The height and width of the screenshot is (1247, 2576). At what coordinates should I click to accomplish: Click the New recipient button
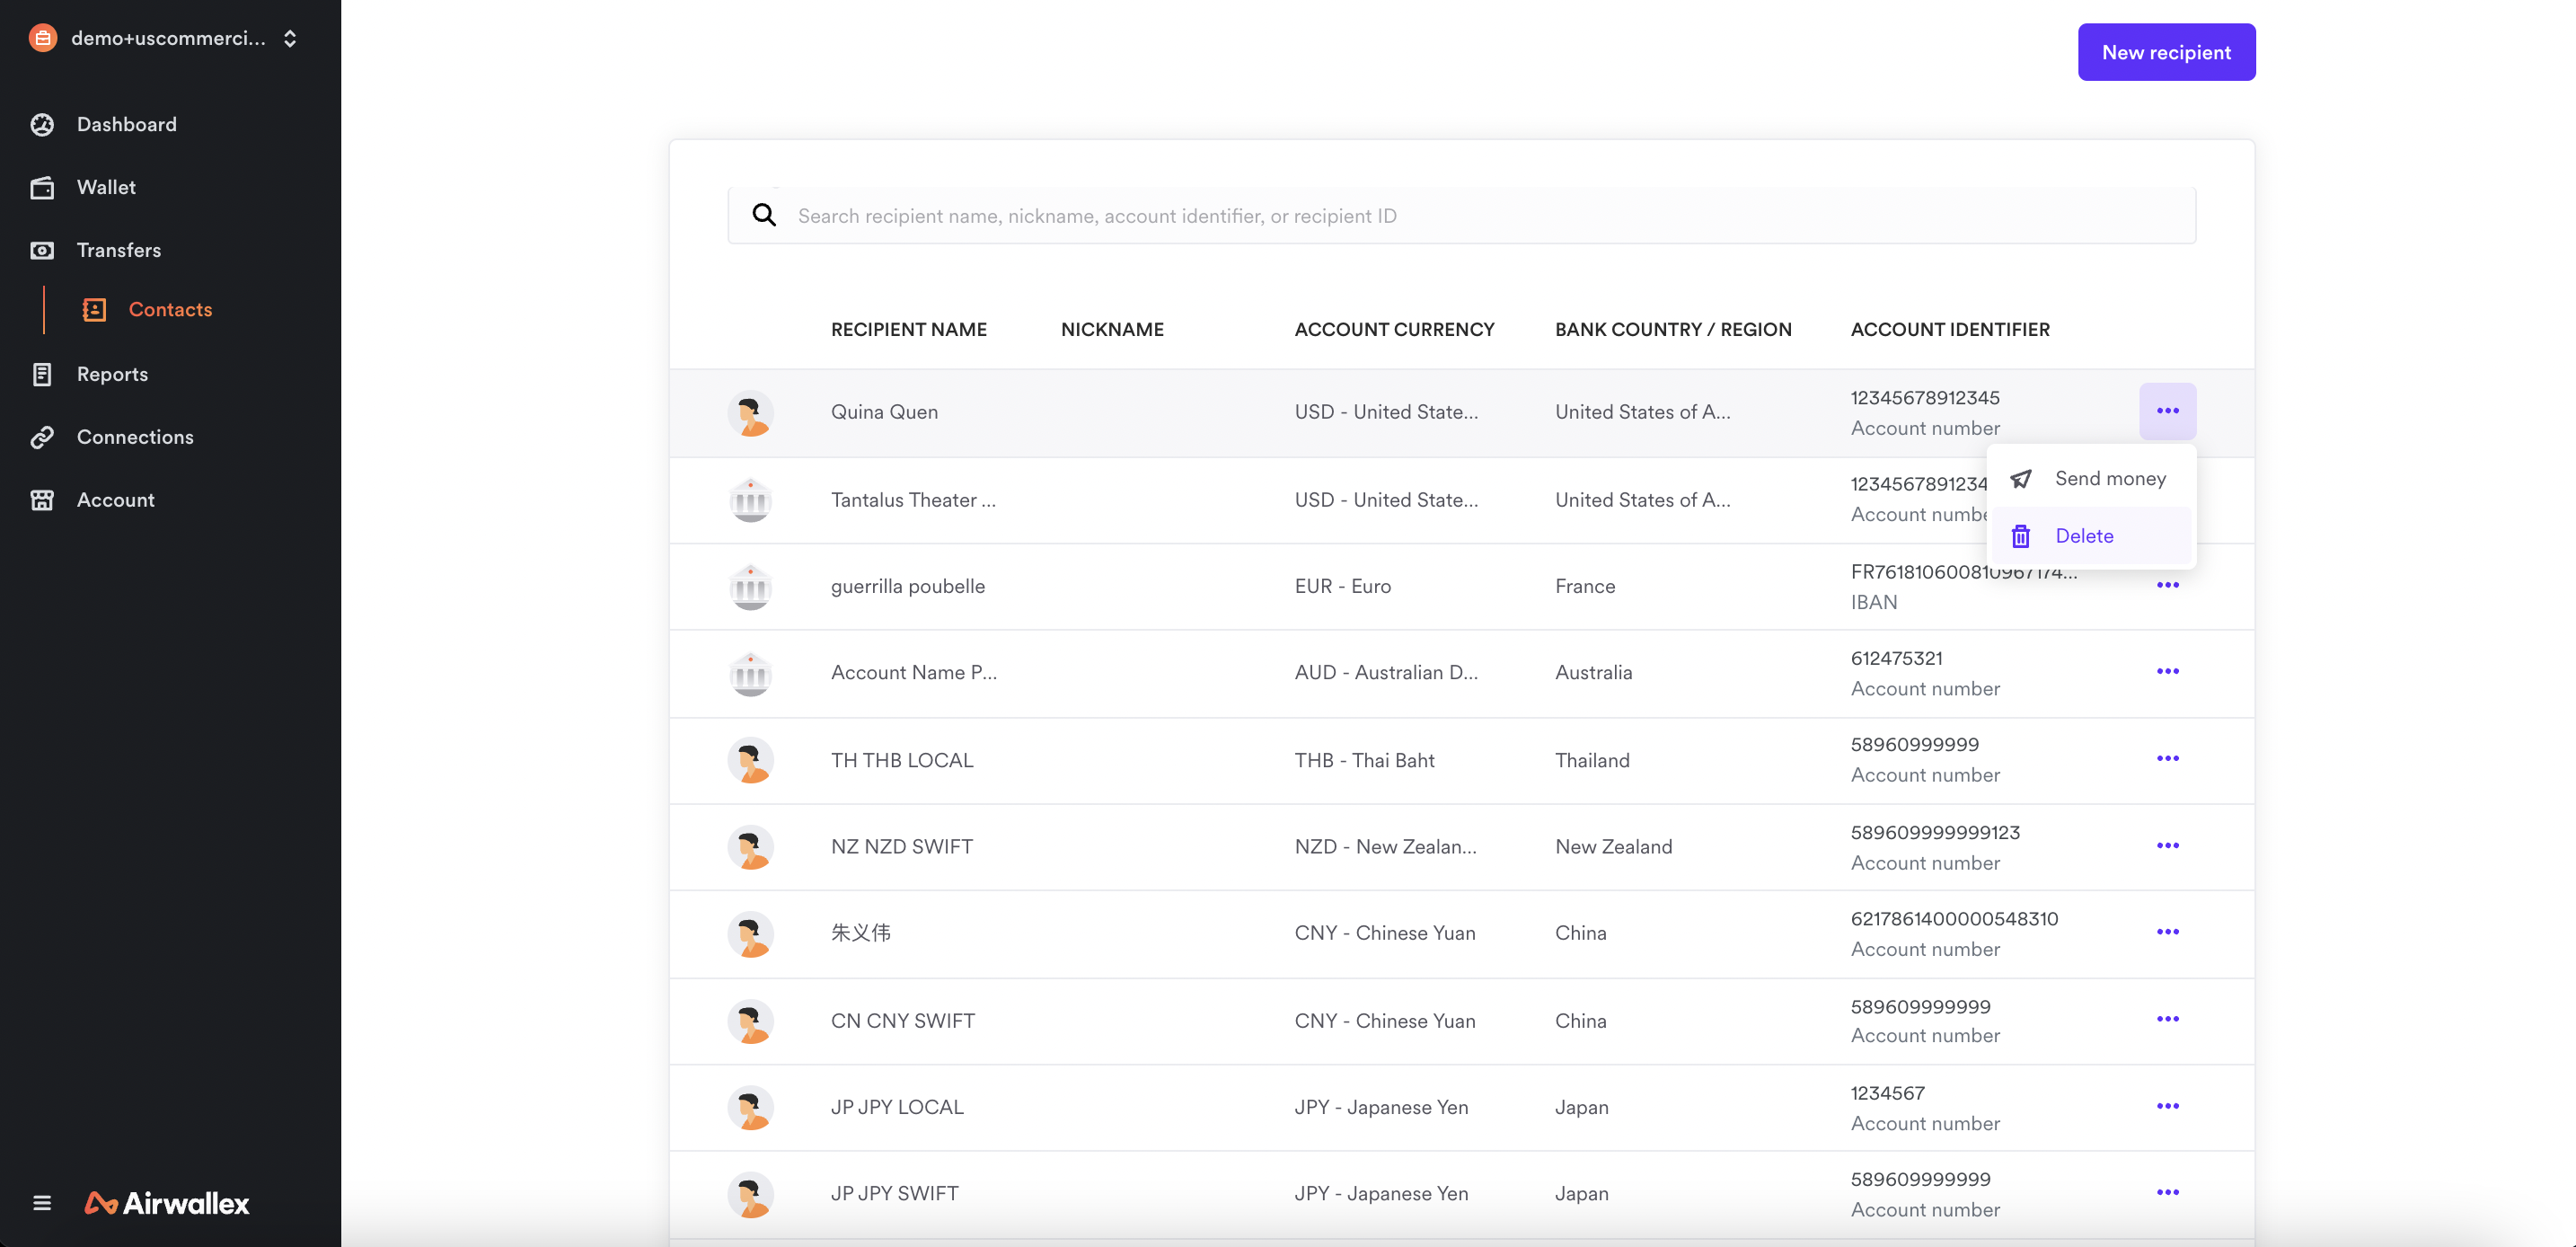[2166, 52]
